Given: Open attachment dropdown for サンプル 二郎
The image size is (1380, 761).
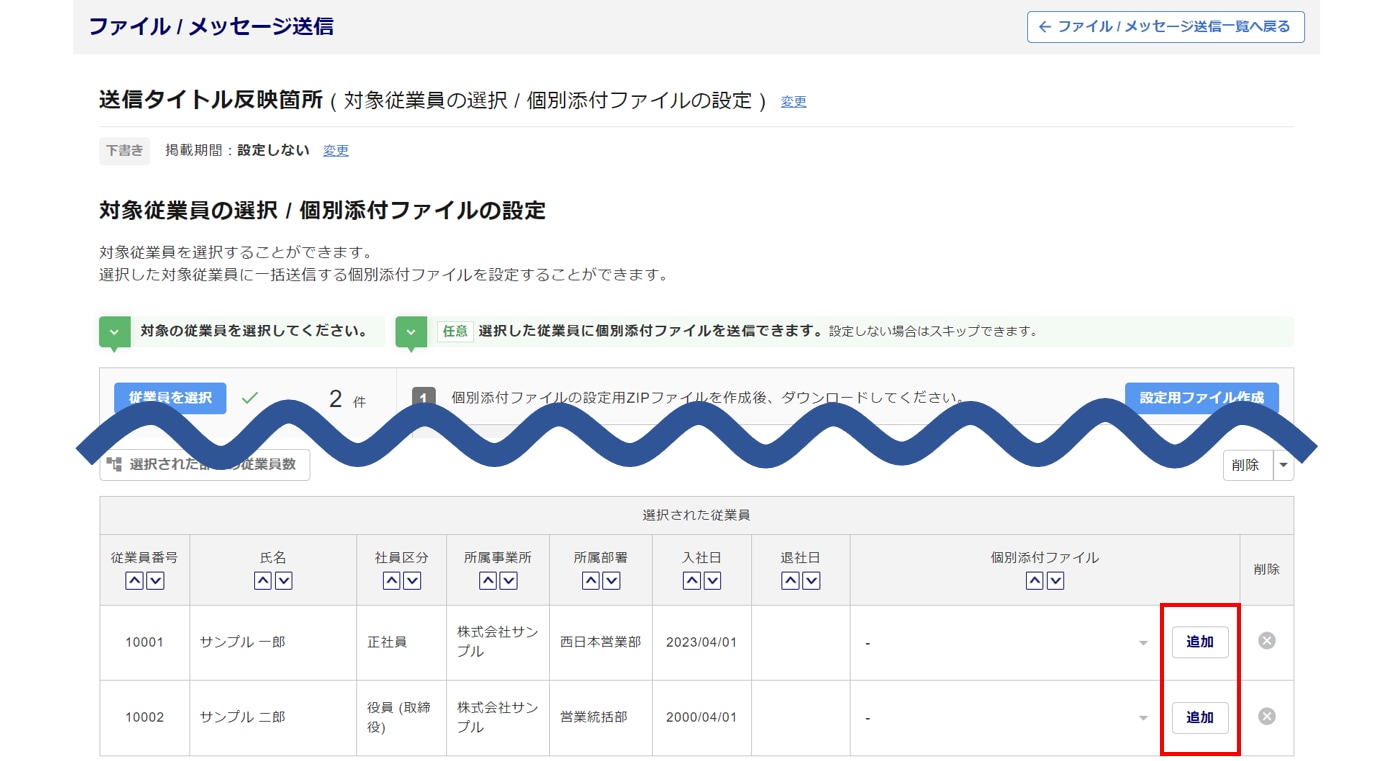Looking at the screenshot, I should [x=1005, y=718].
